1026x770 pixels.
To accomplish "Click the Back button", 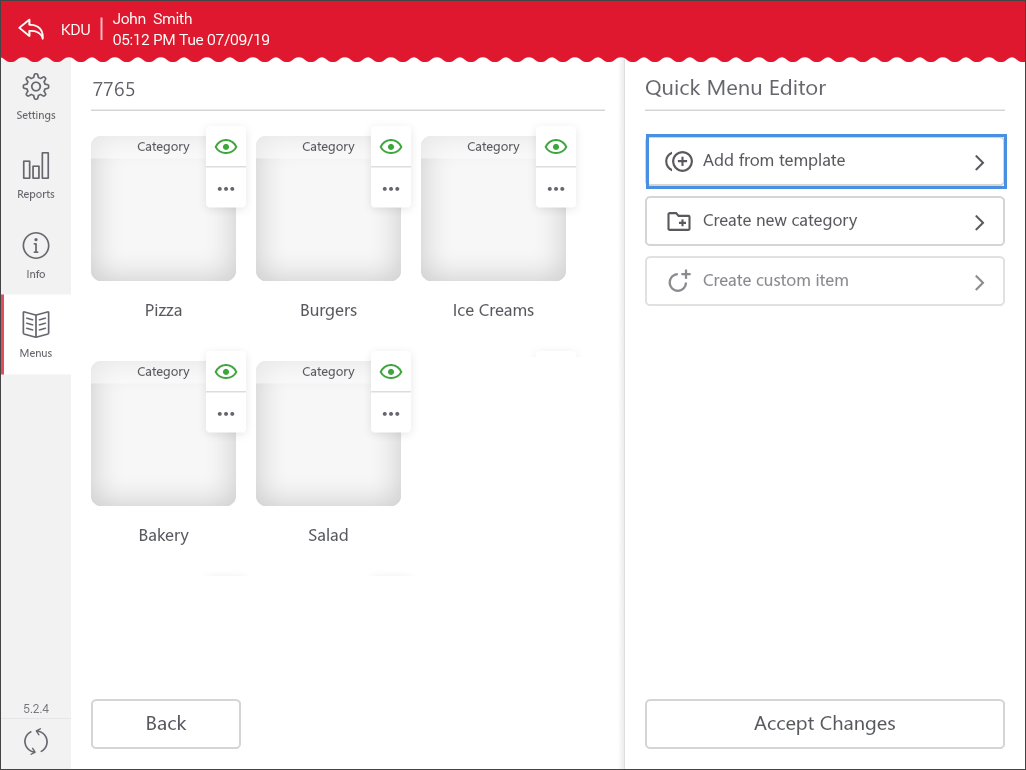I will pyautogui.click(x=166, y=724).
